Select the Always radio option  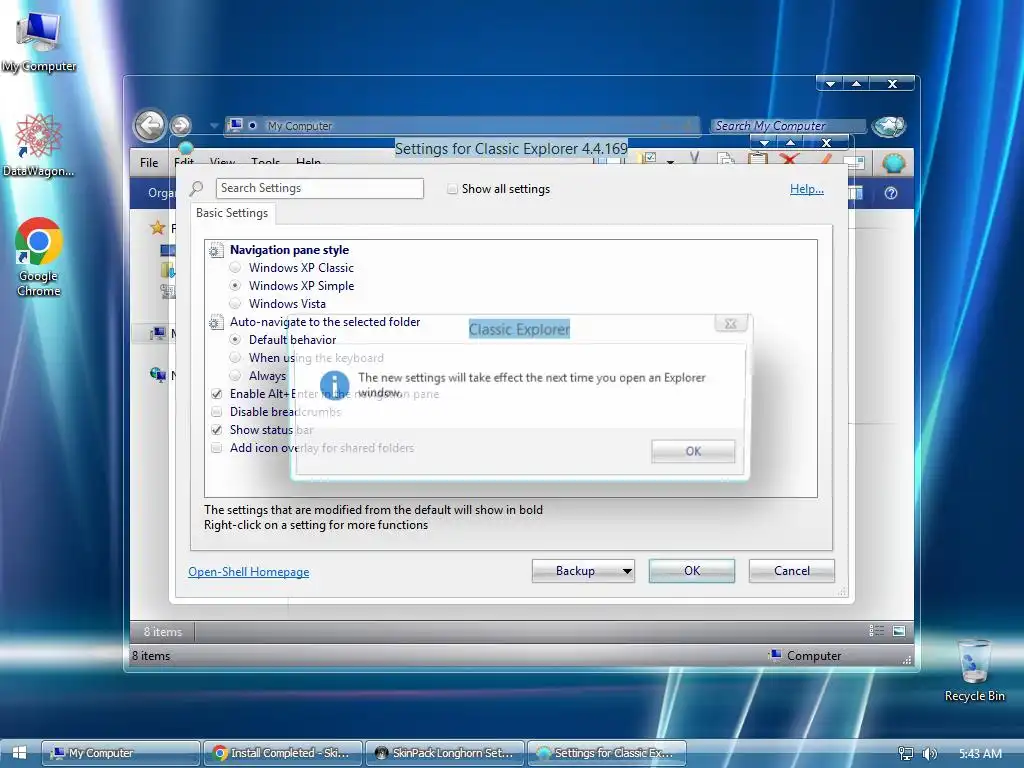[x=235, y=376]
